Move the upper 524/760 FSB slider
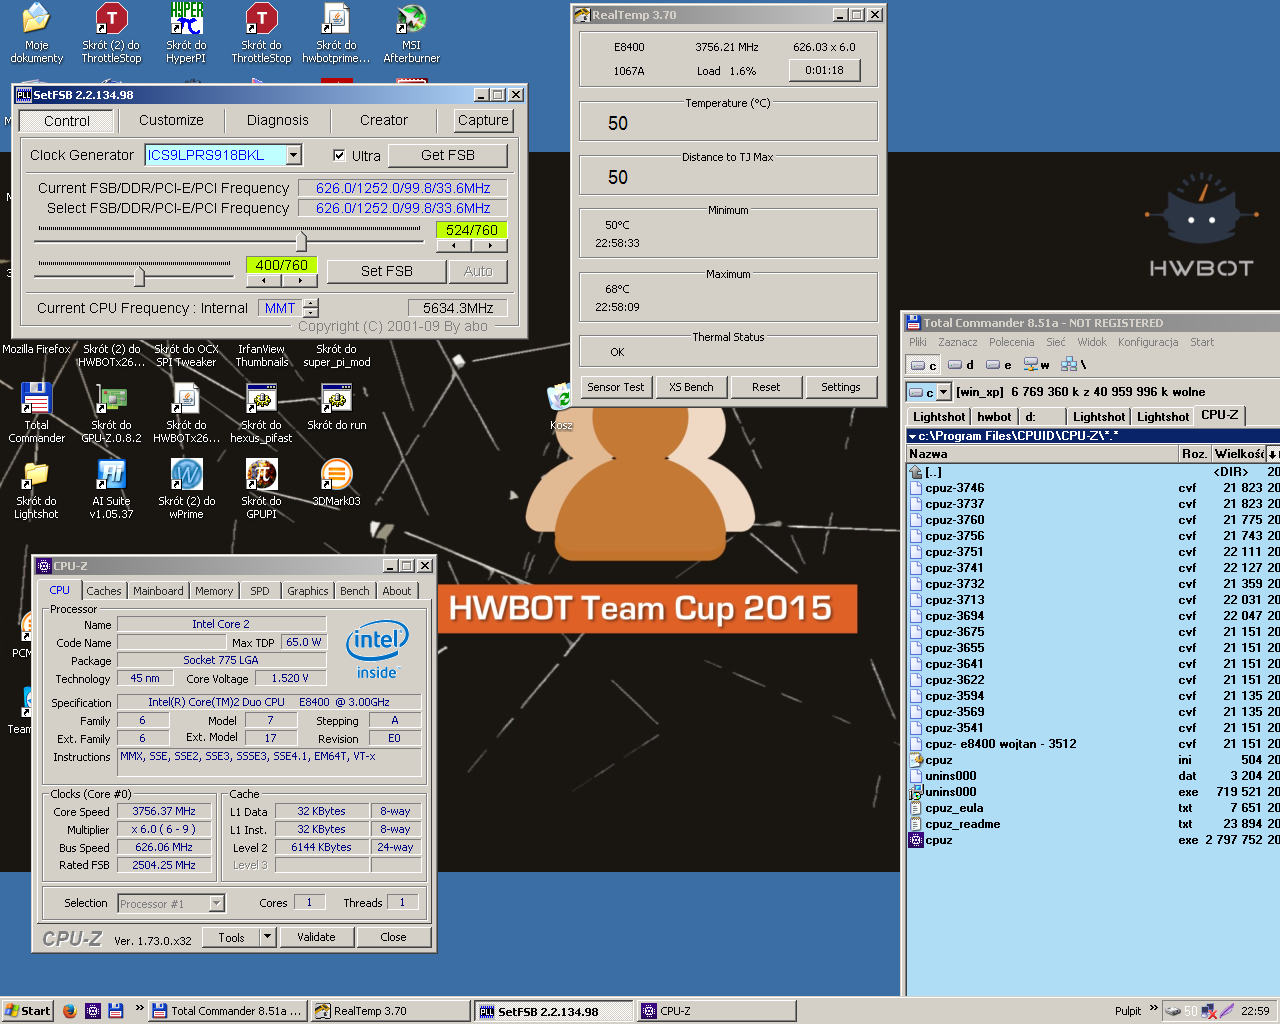The image size is (1280, 1024). coord(300,240)
